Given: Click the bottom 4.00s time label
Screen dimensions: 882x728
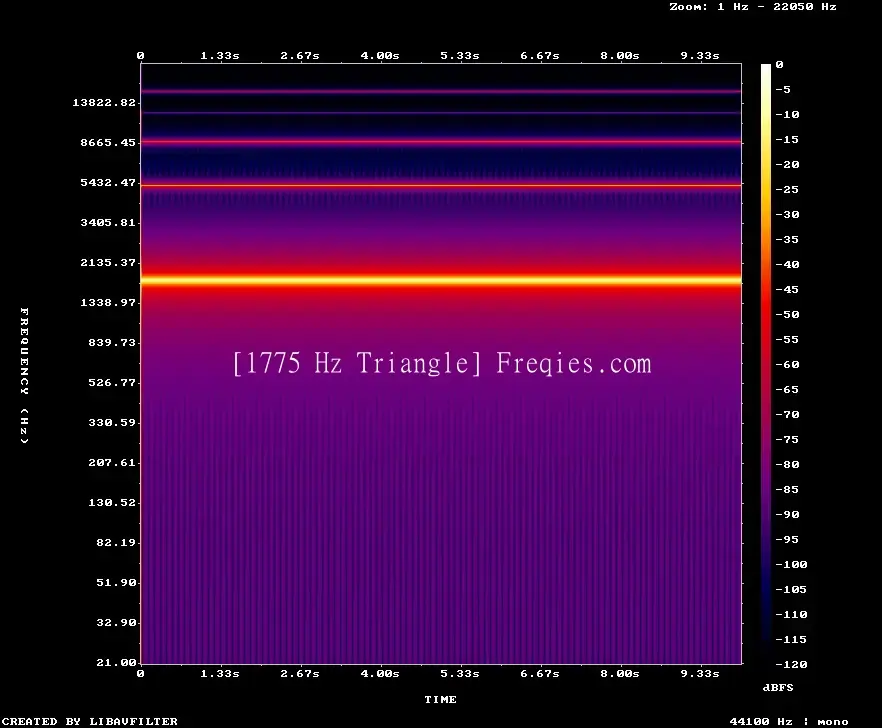Looking at the screenshot, I should coord(380,673).
